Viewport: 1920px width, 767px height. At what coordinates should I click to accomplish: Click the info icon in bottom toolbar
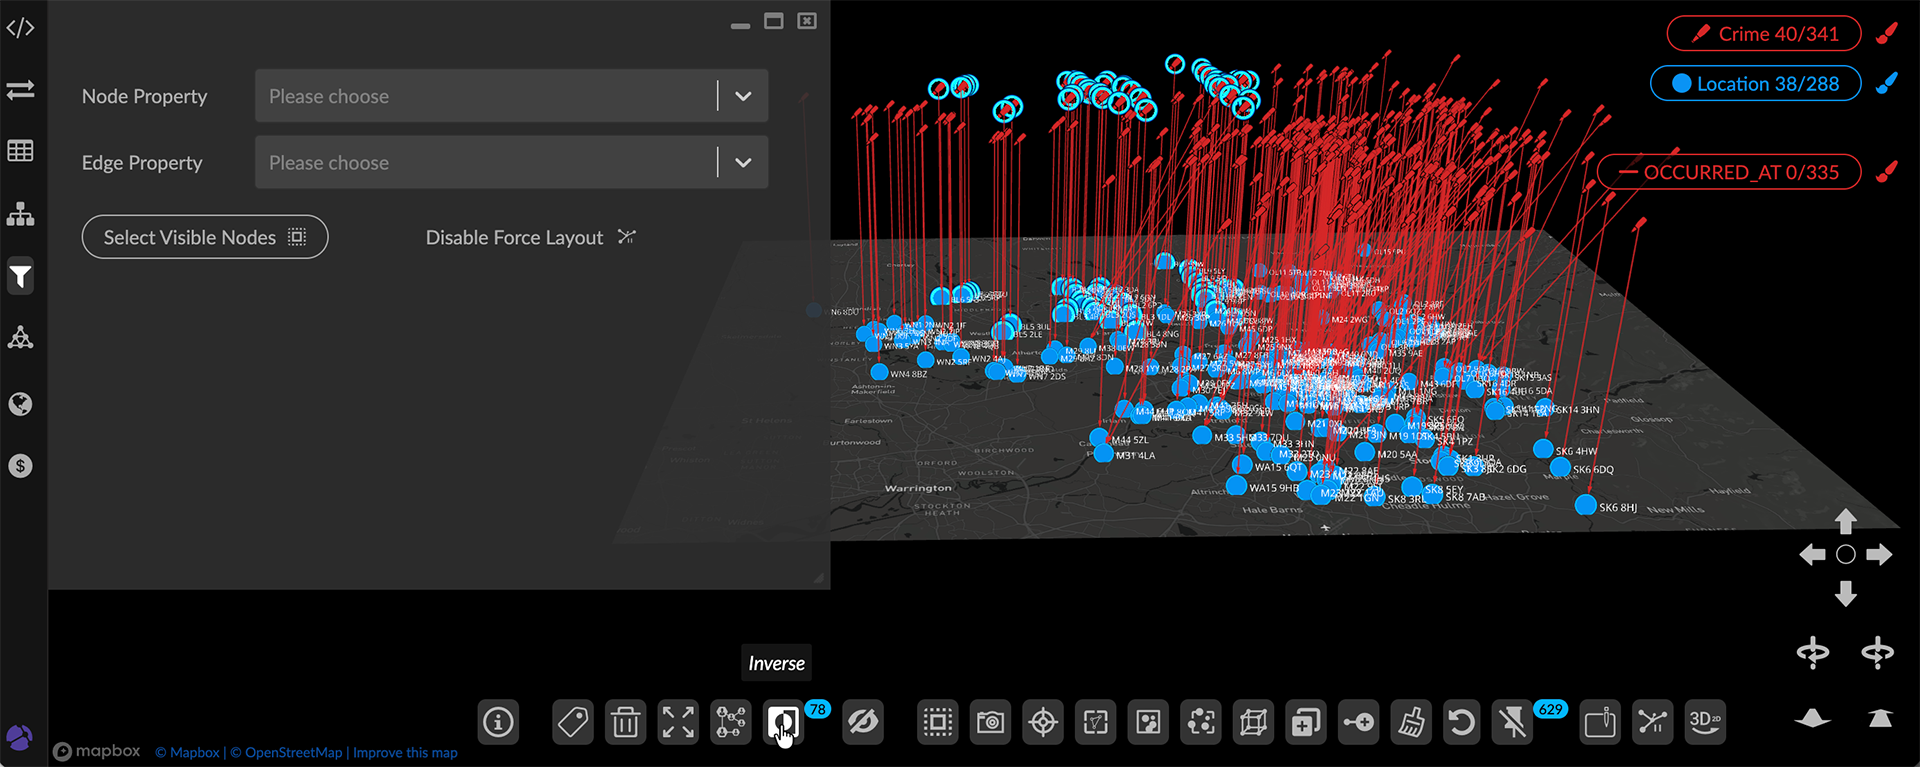498,722
